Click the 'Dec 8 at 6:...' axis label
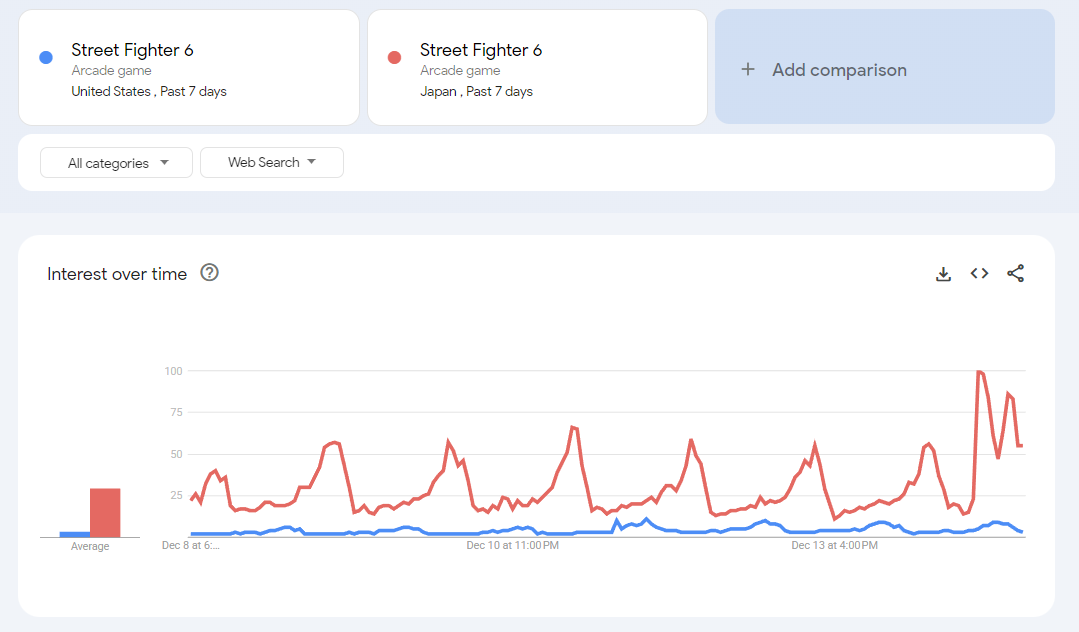Image resolution: width=1079 pixels, height=632 pixels. coord(191,545)
